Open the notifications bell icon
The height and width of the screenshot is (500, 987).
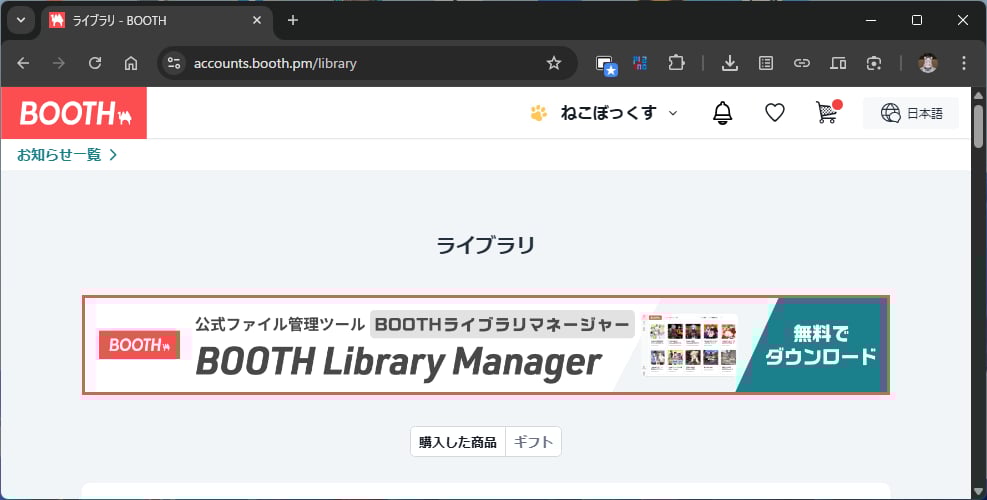(722, 113)
